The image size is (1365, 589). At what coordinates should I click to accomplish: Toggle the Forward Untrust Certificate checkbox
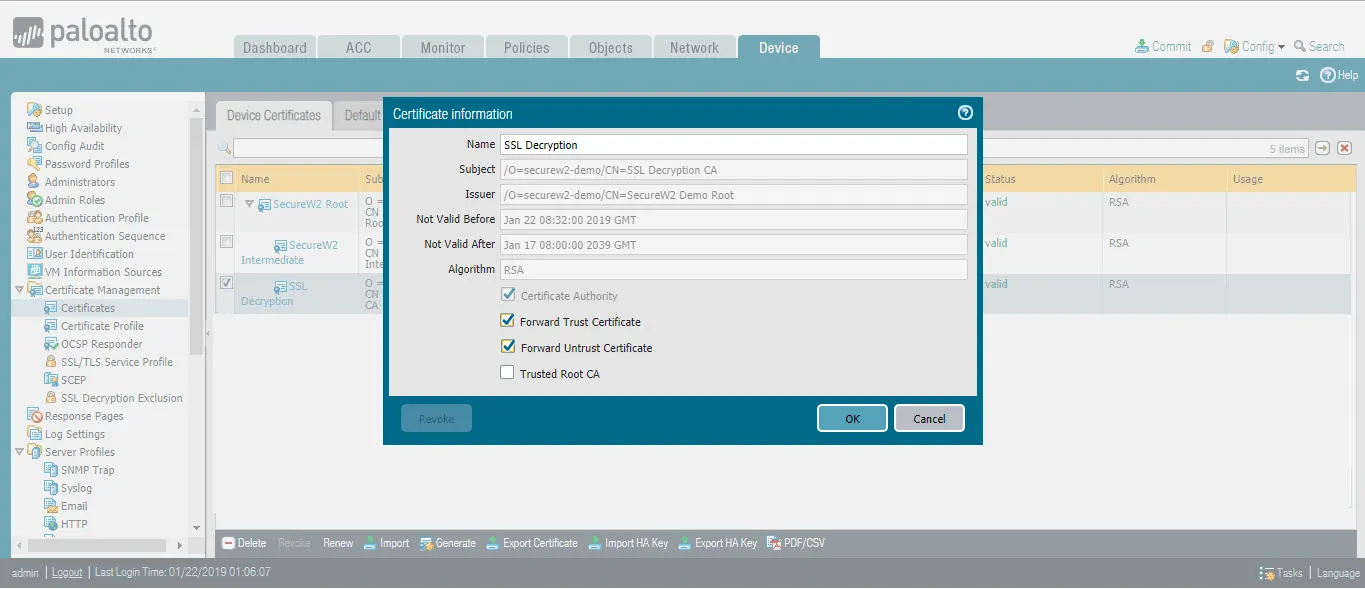508,348
